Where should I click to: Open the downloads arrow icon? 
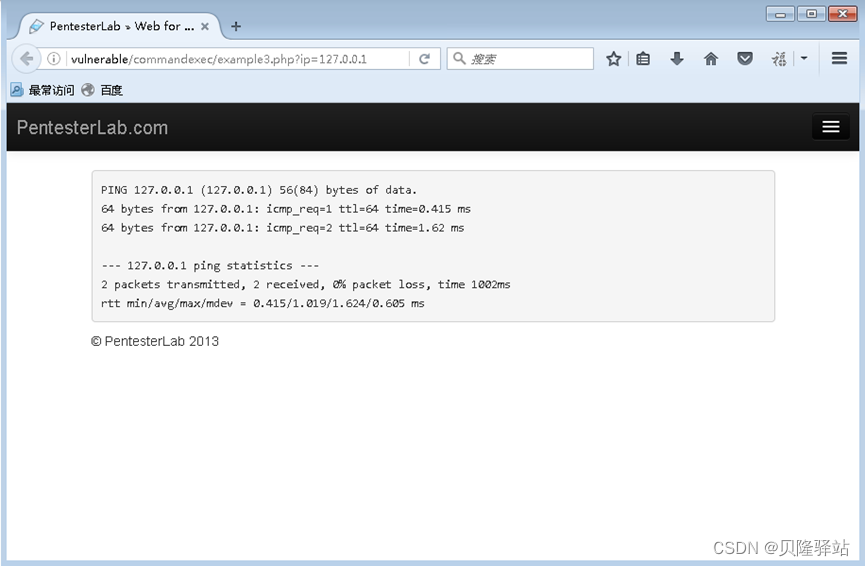click(x=677, y=58)
